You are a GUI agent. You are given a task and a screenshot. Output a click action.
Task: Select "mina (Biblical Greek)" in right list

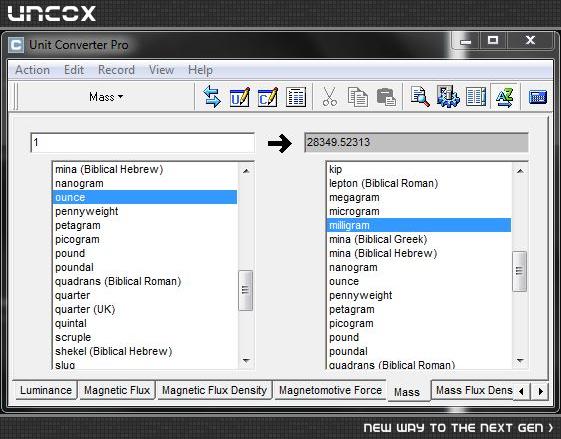click(419, 239)
